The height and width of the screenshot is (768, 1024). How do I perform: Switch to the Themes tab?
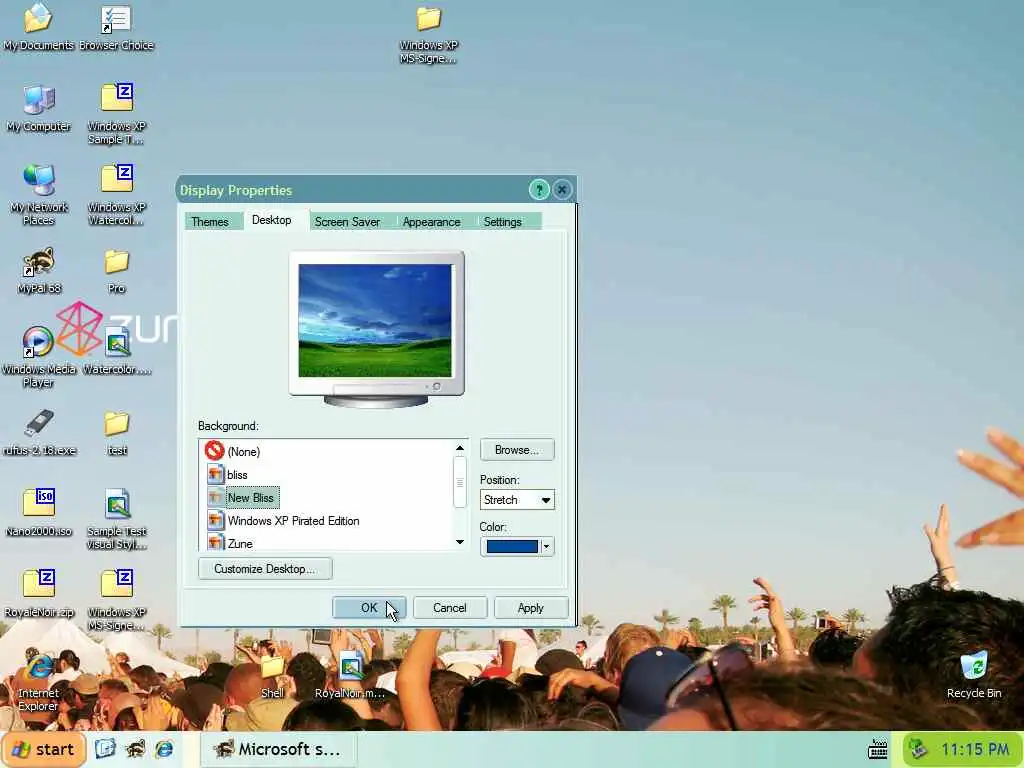(x=210, y=221)
